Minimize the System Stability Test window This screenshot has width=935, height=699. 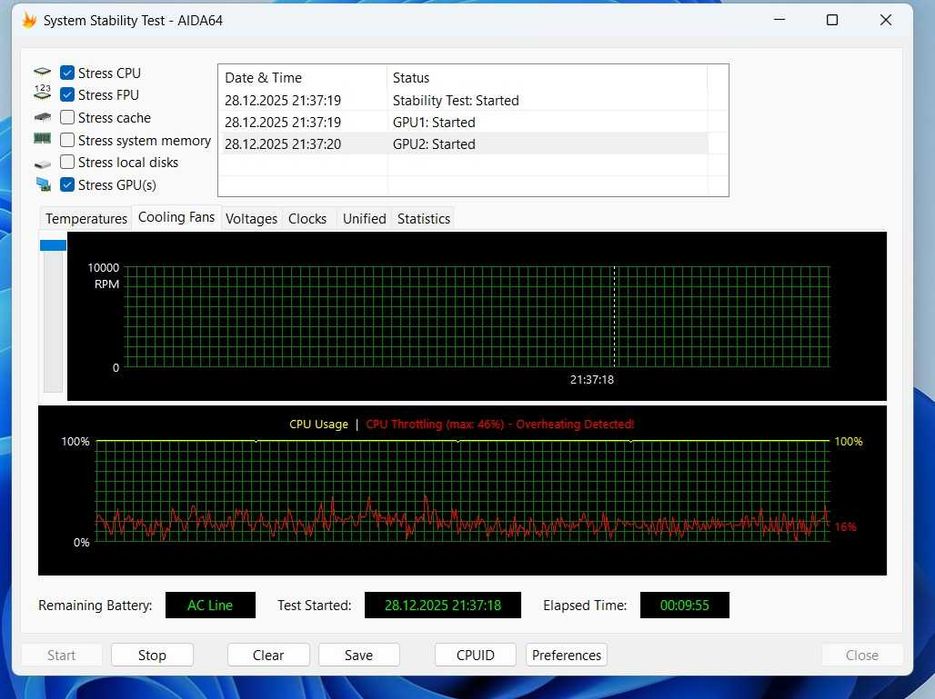pos(779,20)
